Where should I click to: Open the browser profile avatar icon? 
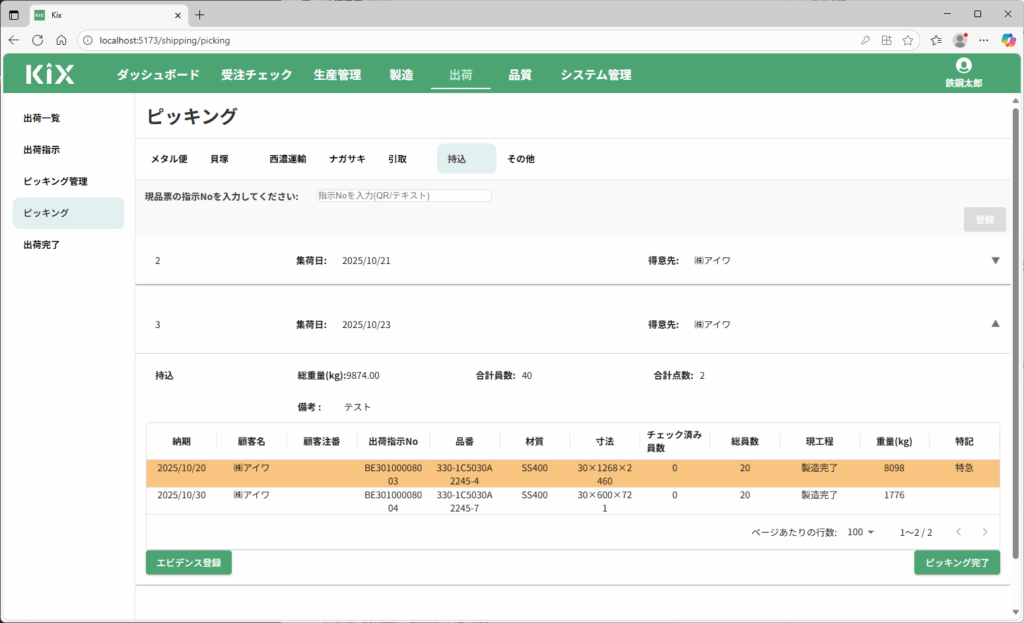point(960,40)
